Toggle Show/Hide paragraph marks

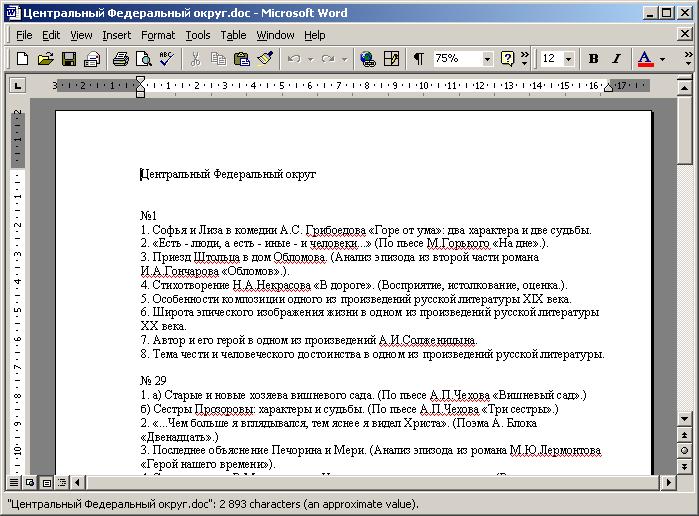[418, 59]
